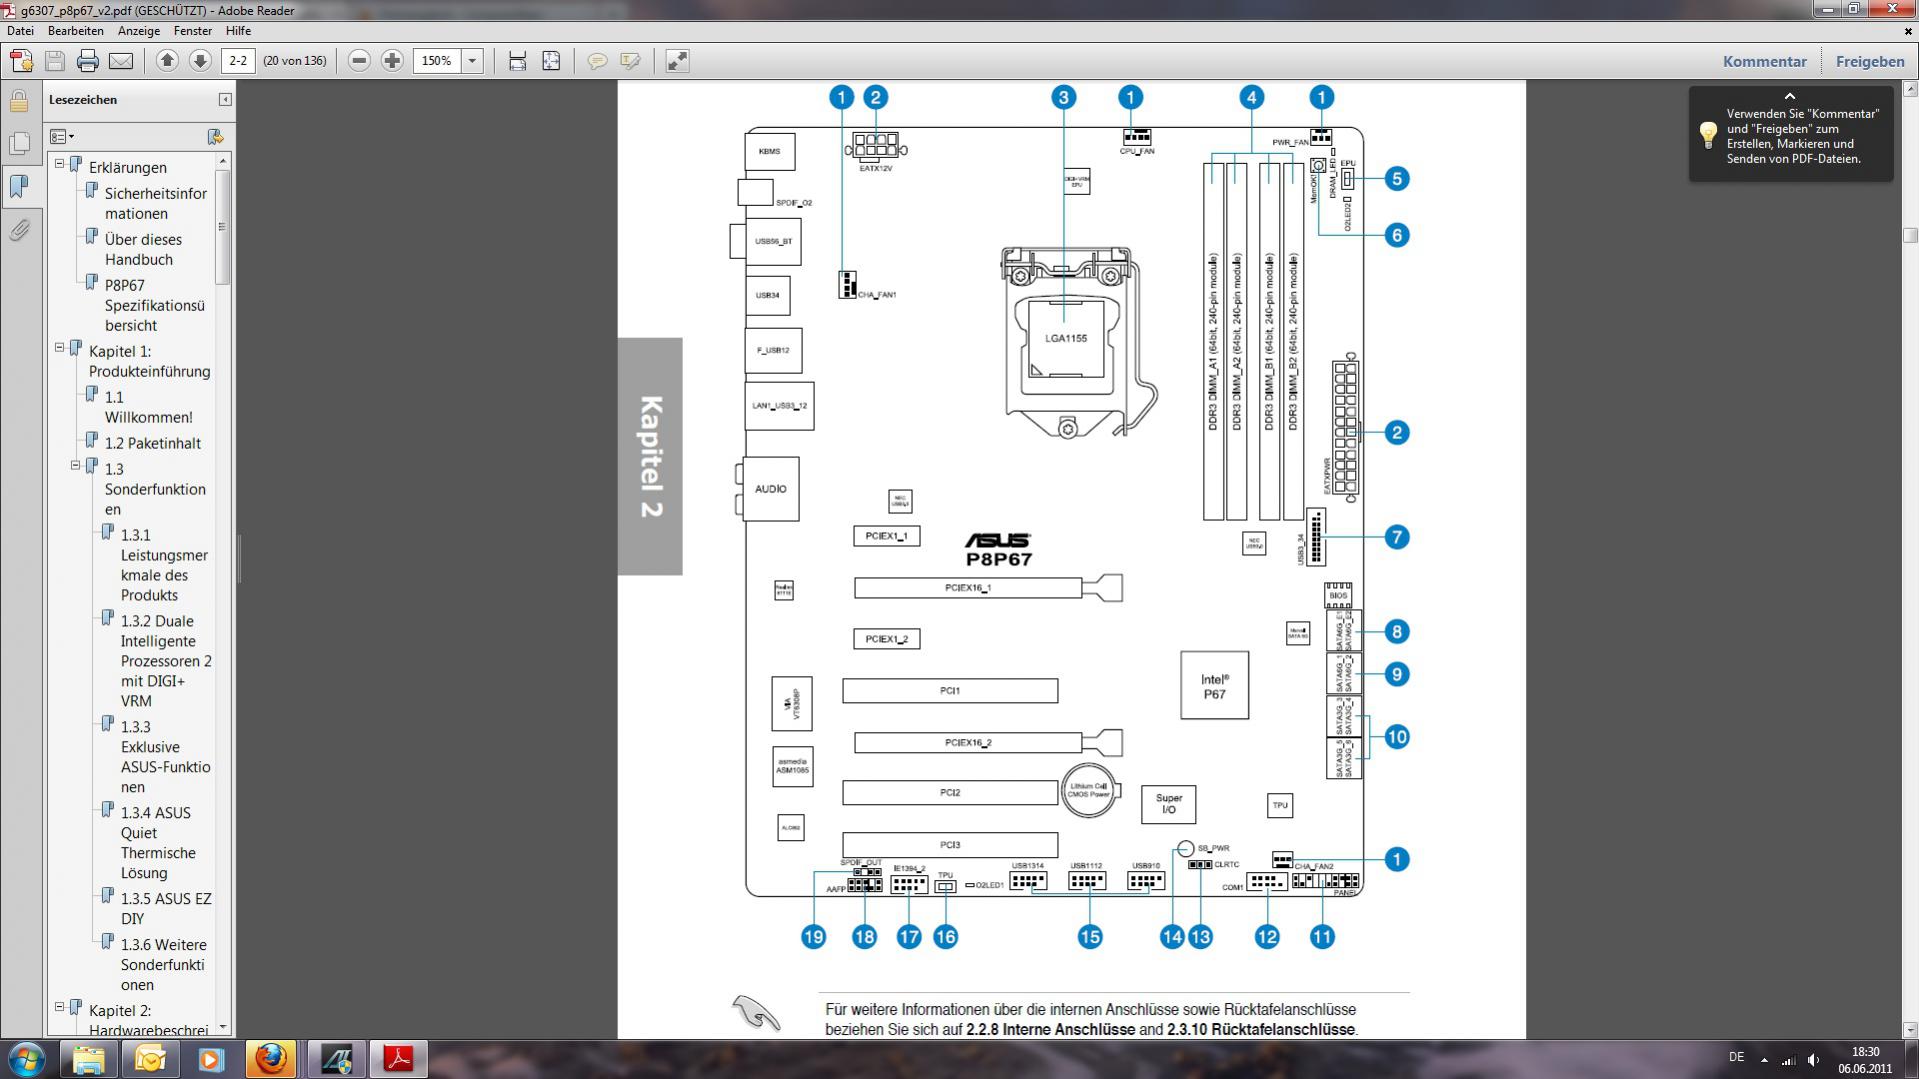Toggle the bookmarks panel icon
Viewport: 1919px width, 1079px height.
(18, 186)
